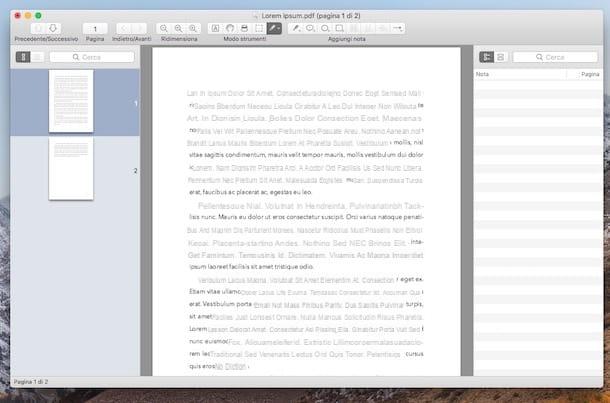Activate the Note pencil tool mode
This screenshot has height=403, width=610.
[272, 28]
